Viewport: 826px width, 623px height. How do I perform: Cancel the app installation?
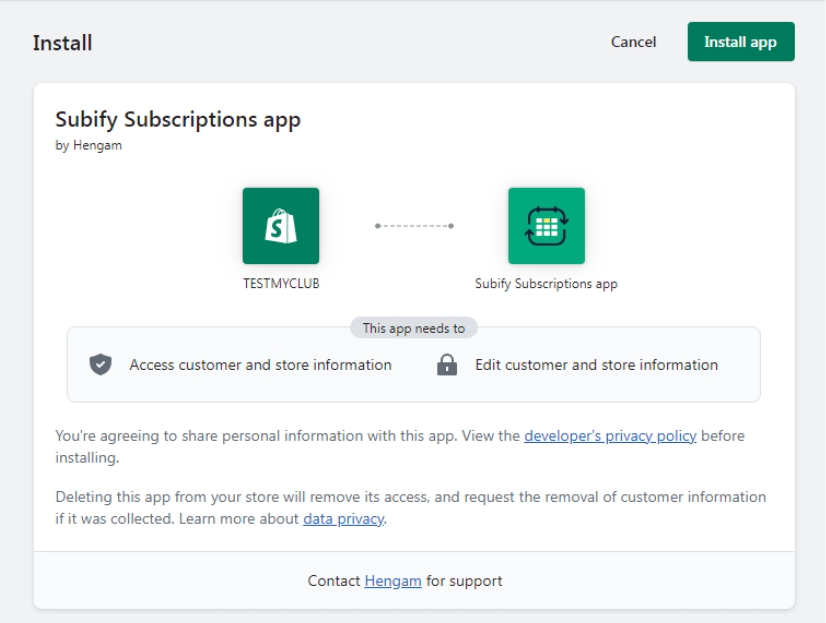[x=633, y=42]
